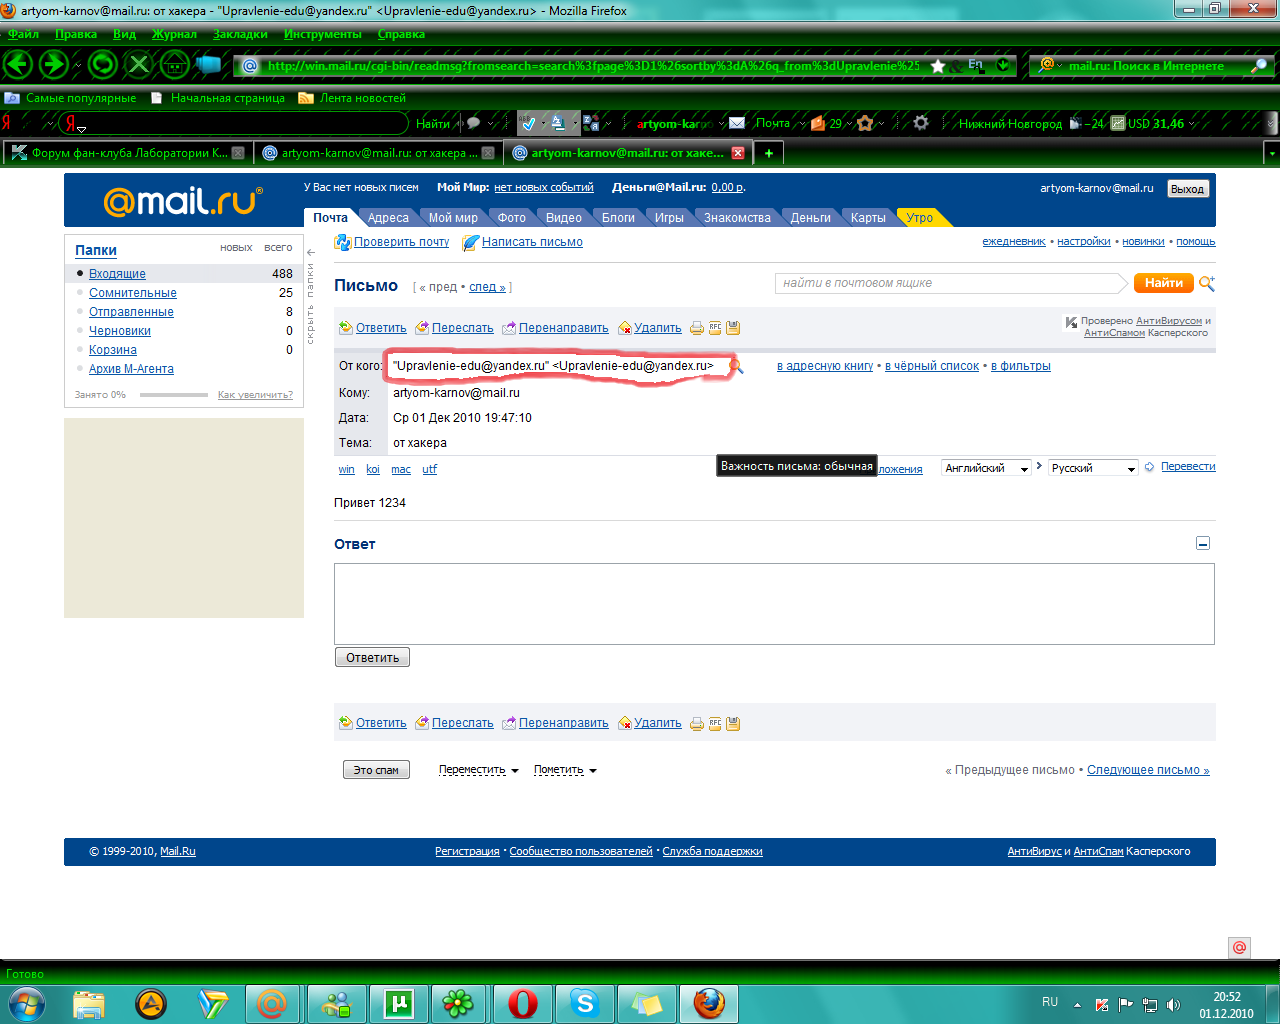Open the home page icon in toolbar
Screen dimensions: 1280x1024
[x=175, y=65]
